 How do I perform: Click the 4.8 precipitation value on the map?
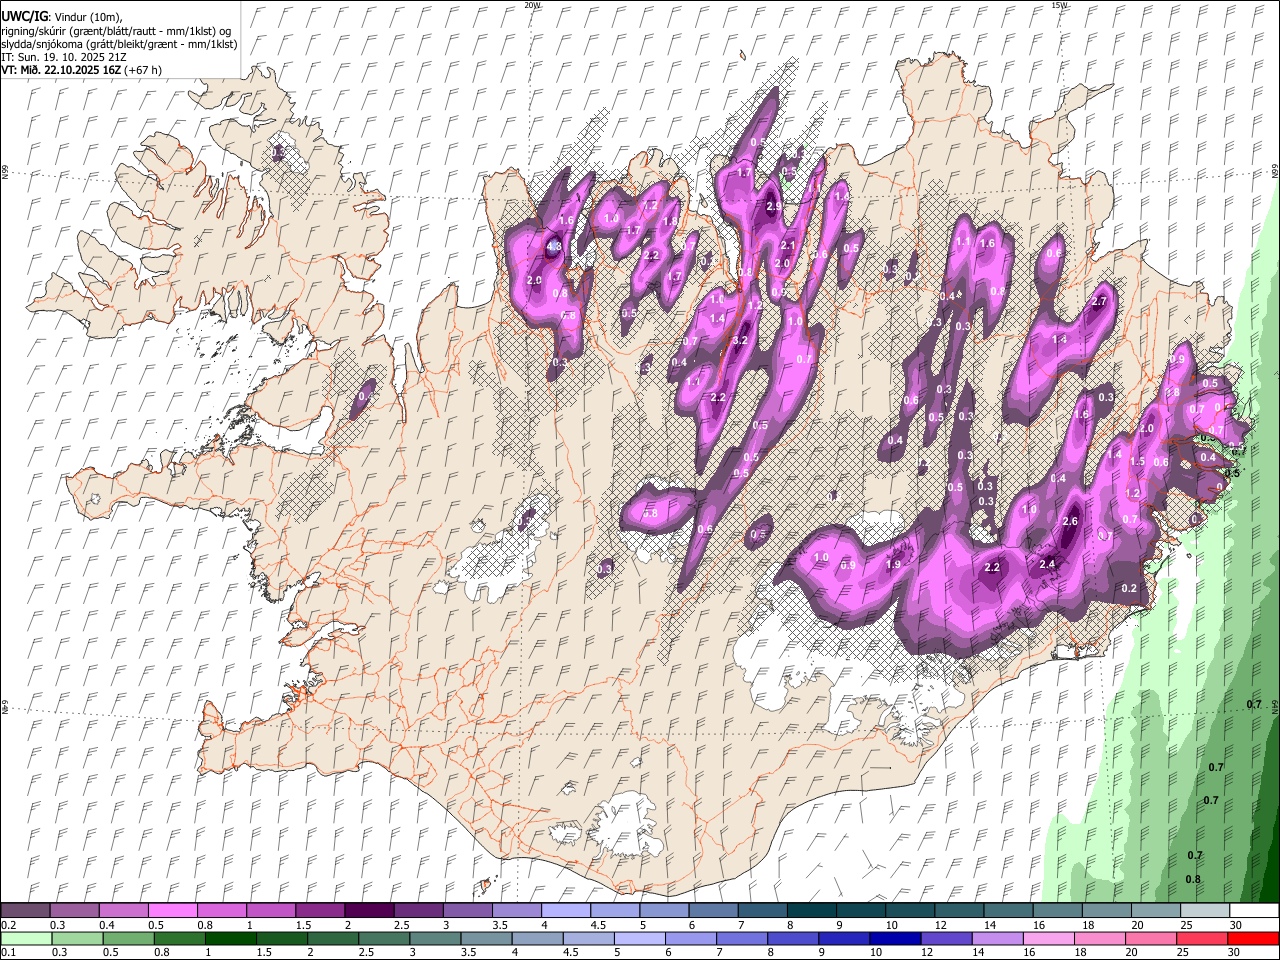tap(553, 246)
